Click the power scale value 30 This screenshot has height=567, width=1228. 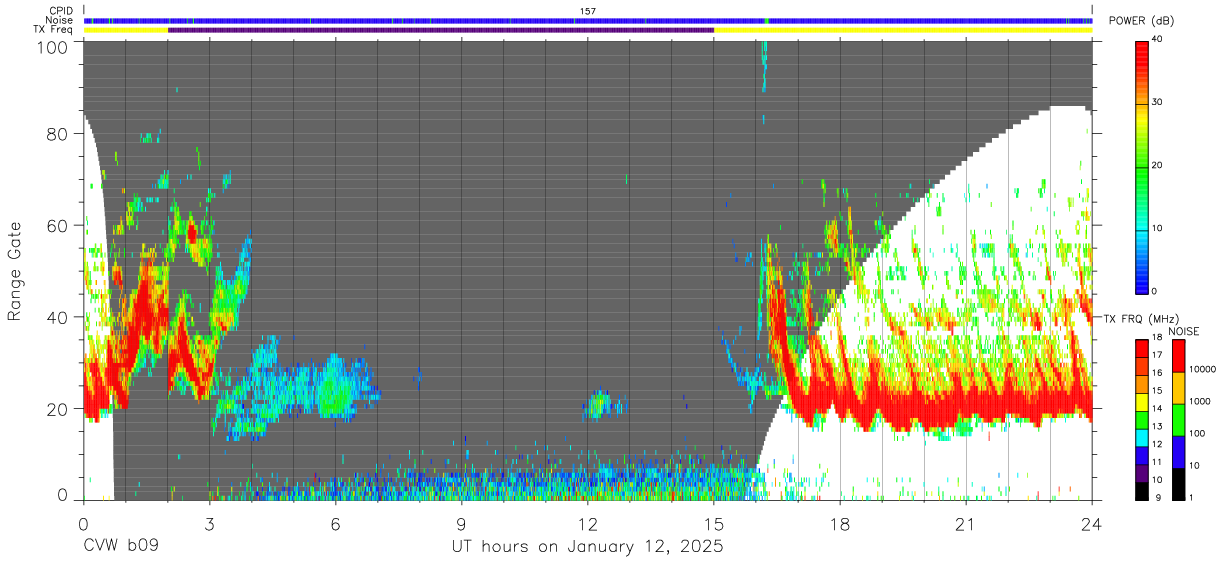pyautogui.click(x=1159, y=102)
